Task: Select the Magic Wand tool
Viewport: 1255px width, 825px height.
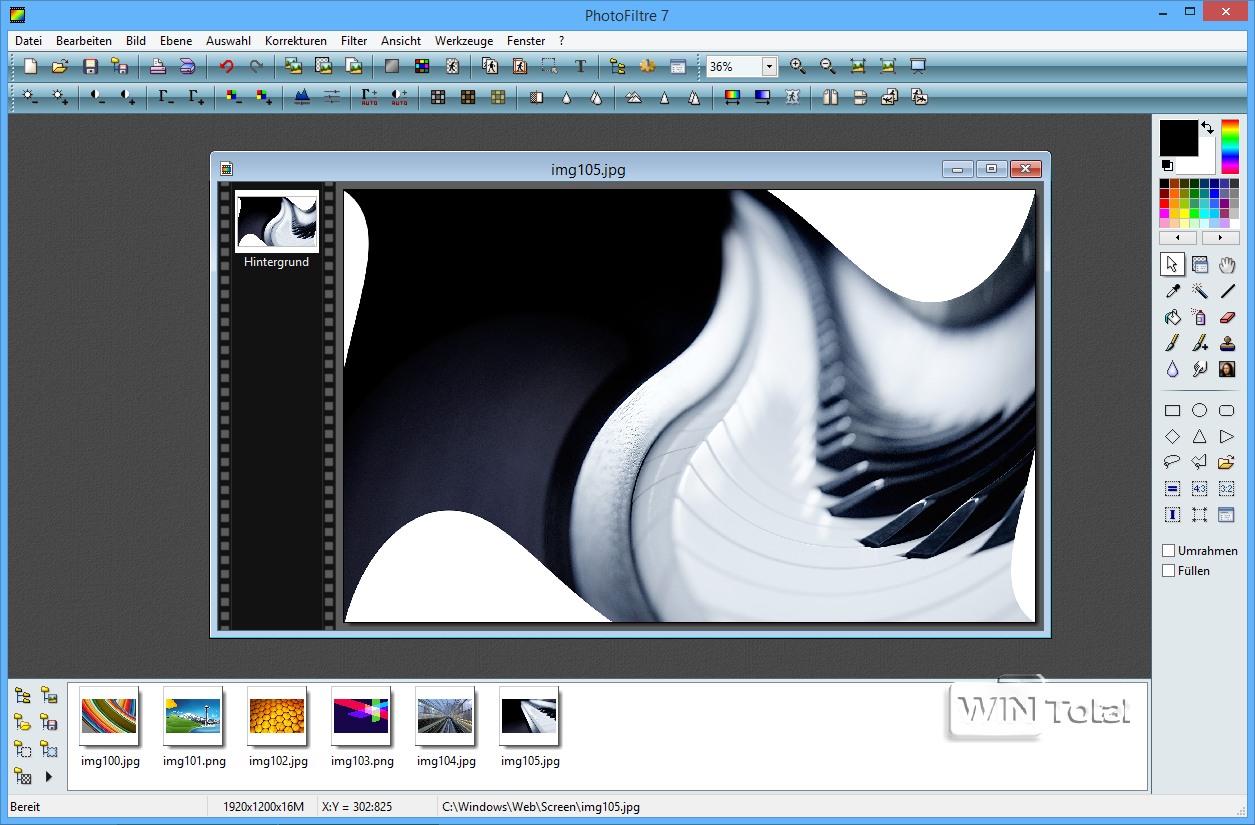Action: [x=1200, y=291]
